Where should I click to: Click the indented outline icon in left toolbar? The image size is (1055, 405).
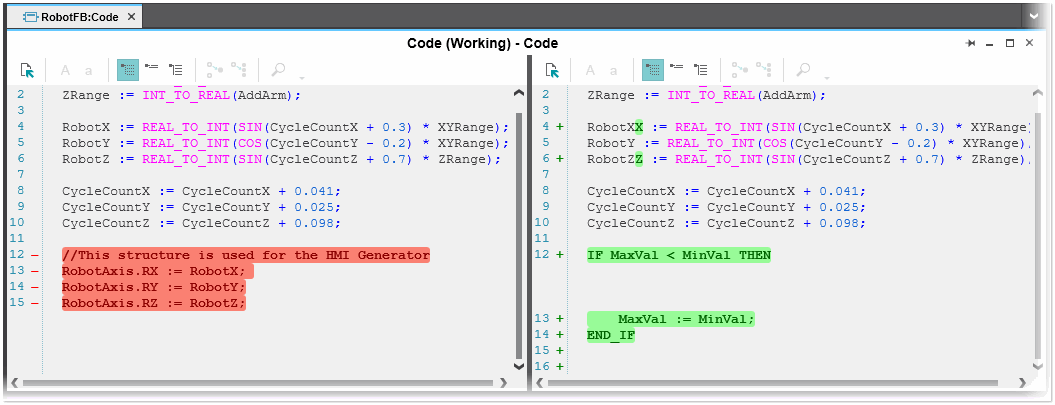pos(176,70)
